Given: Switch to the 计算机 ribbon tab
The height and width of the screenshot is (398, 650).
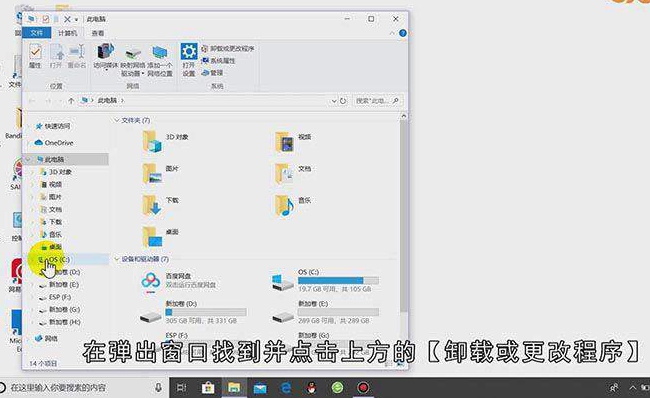Looking at the screenshot, I should point(67,33).
